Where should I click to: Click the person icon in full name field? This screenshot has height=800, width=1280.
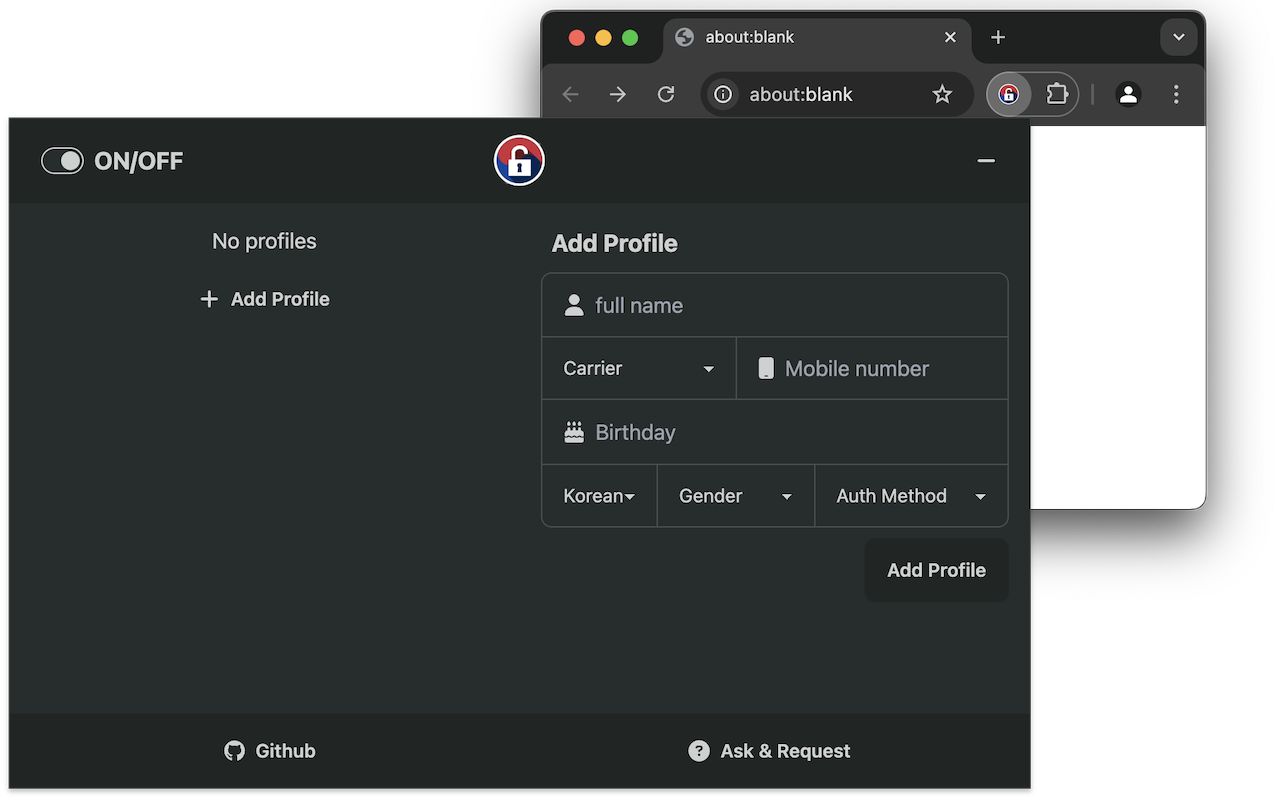(574, 305)
